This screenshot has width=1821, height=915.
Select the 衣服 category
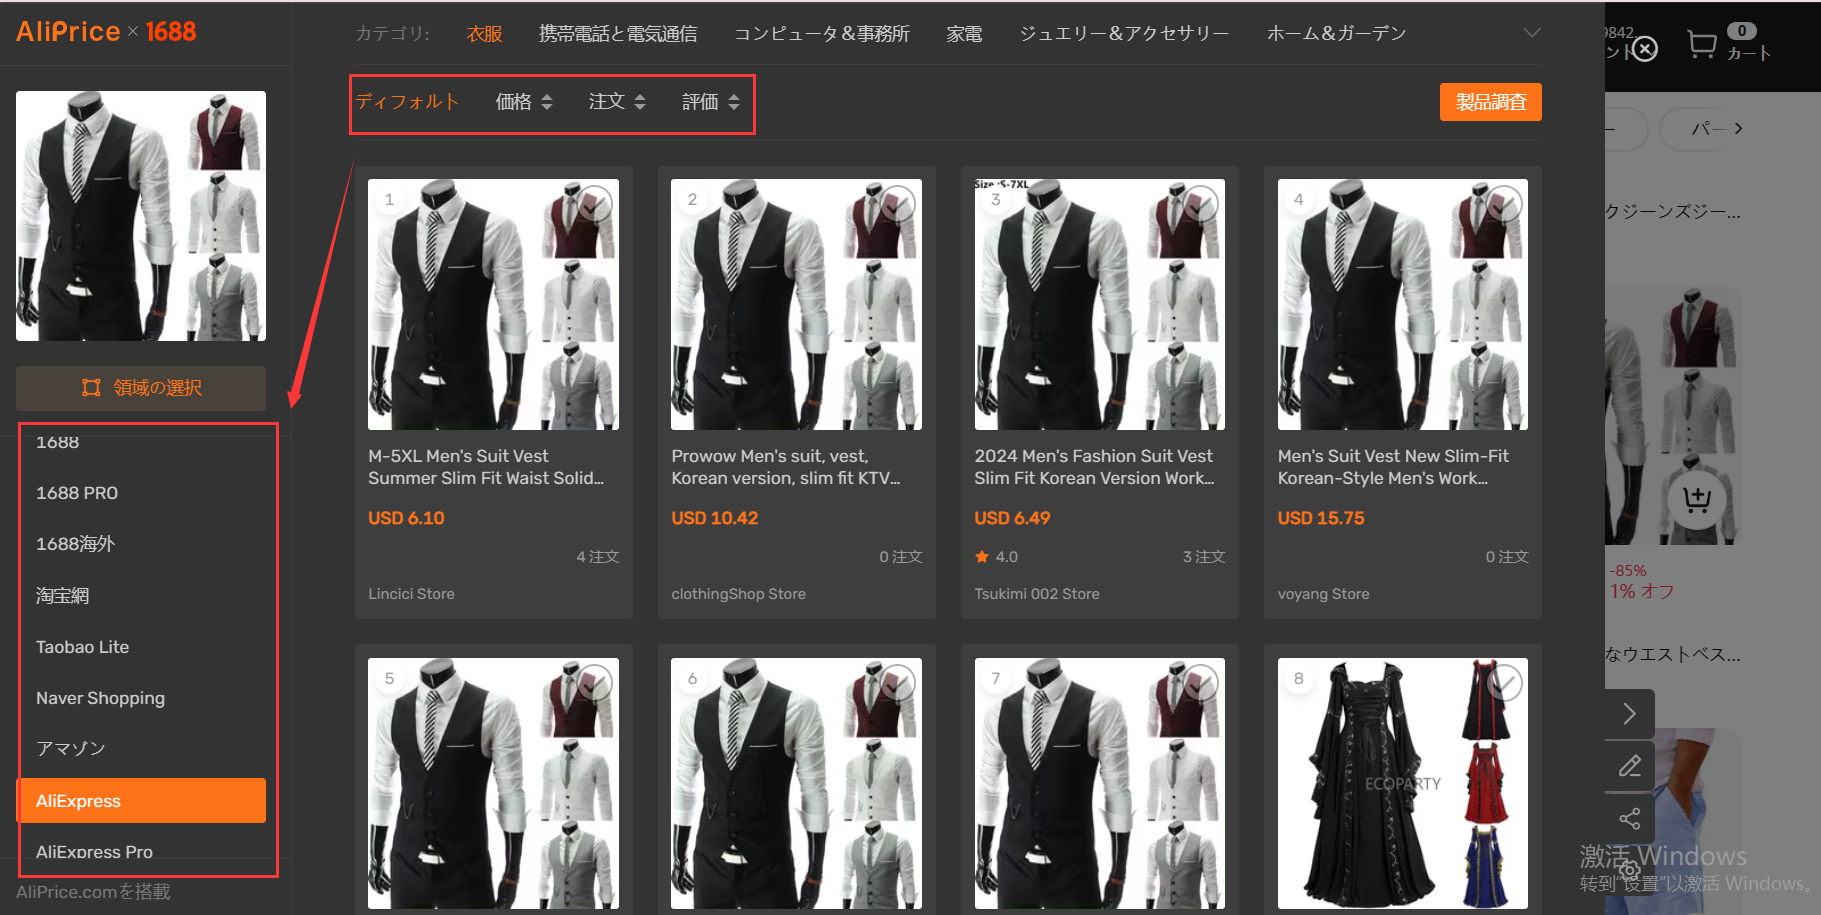484,34
